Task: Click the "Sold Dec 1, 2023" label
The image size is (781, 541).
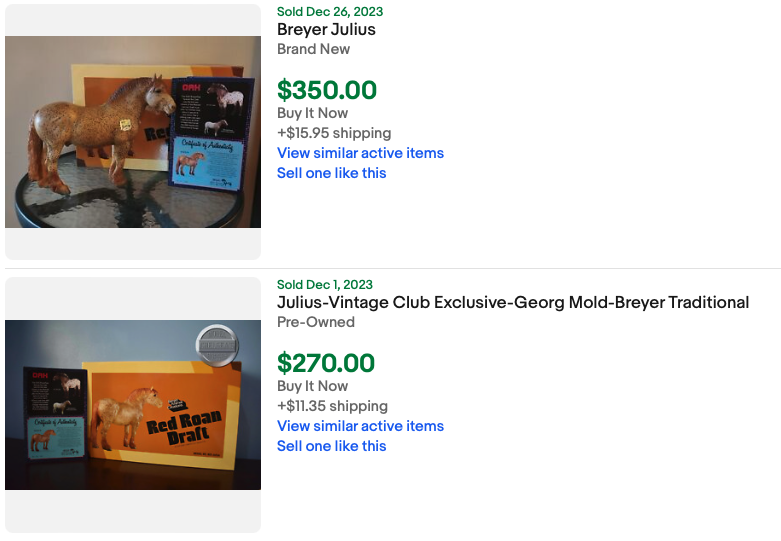Action: coord(325,284)
